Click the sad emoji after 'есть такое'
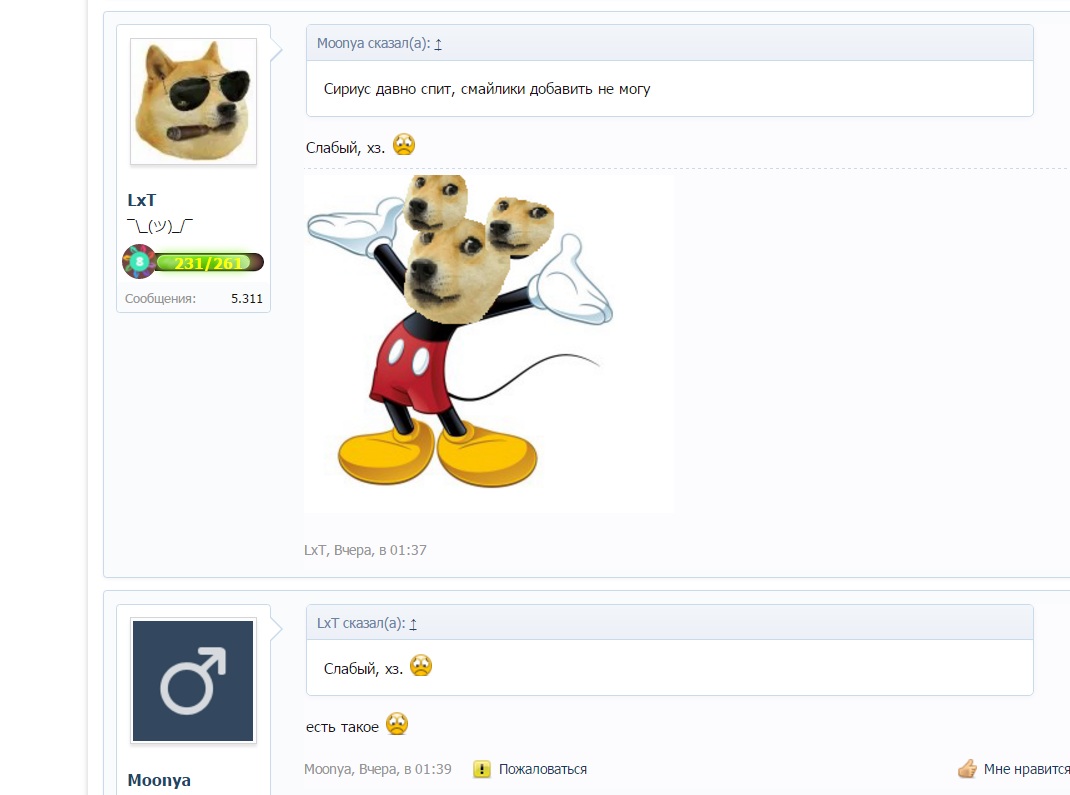Screen dimensions: 1070x795 tap(397, 725)
